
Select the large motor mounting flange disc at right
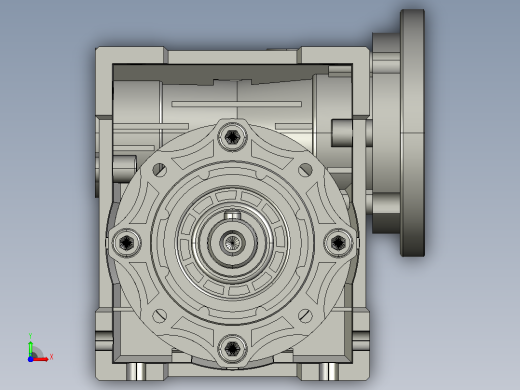413,133
